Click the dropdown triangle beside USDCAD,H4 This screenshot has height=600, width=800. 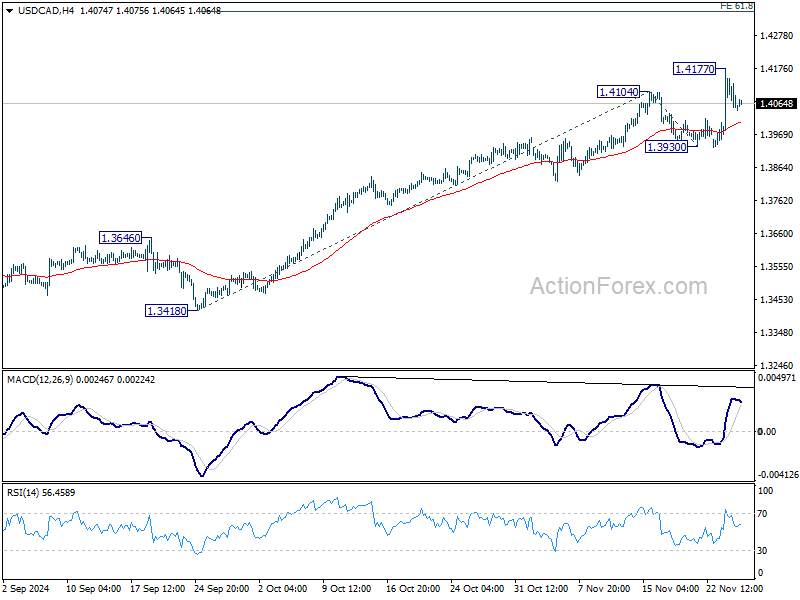pos(10,11)
